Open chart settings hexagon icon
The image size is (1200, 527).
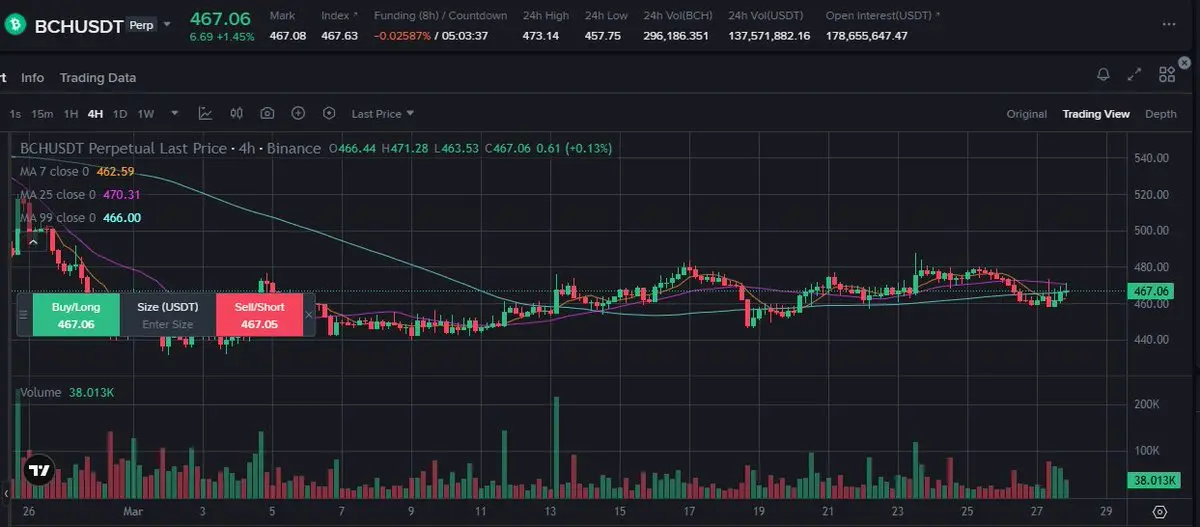pyautogui.click(x=329, y=113)
